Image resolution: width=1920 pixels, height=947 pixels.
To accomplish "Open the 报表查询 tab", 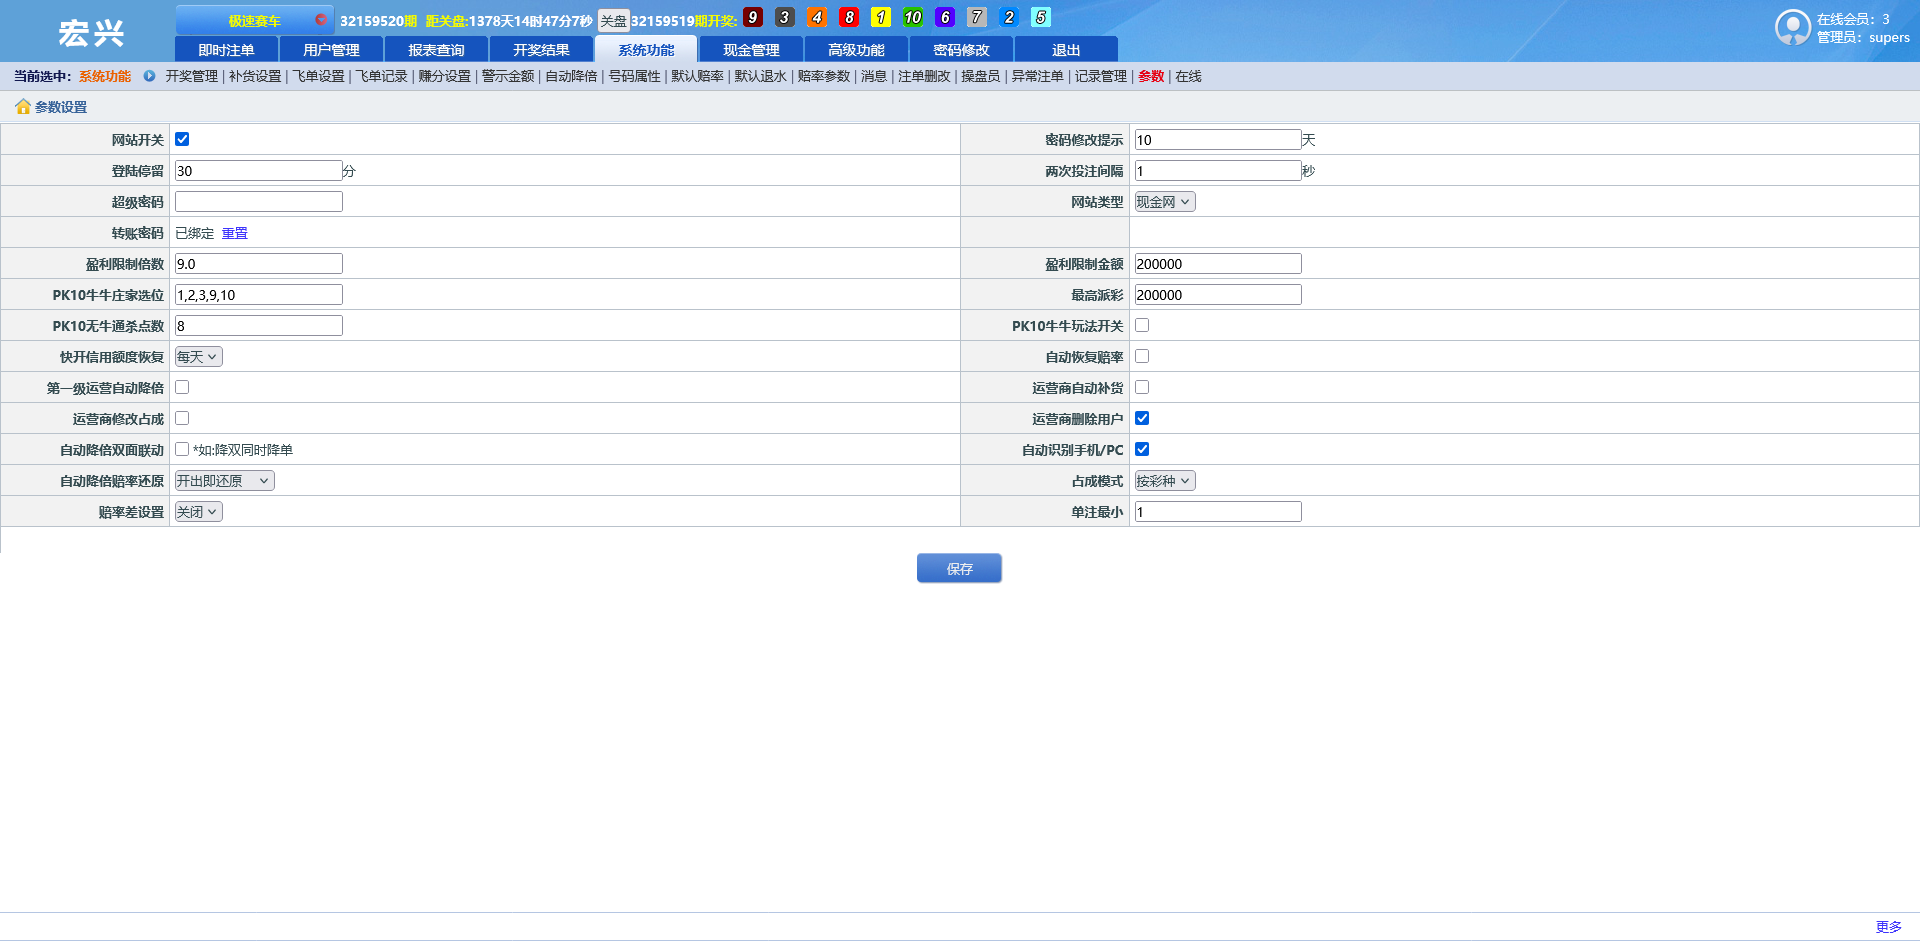I will (x=436, y=49).
